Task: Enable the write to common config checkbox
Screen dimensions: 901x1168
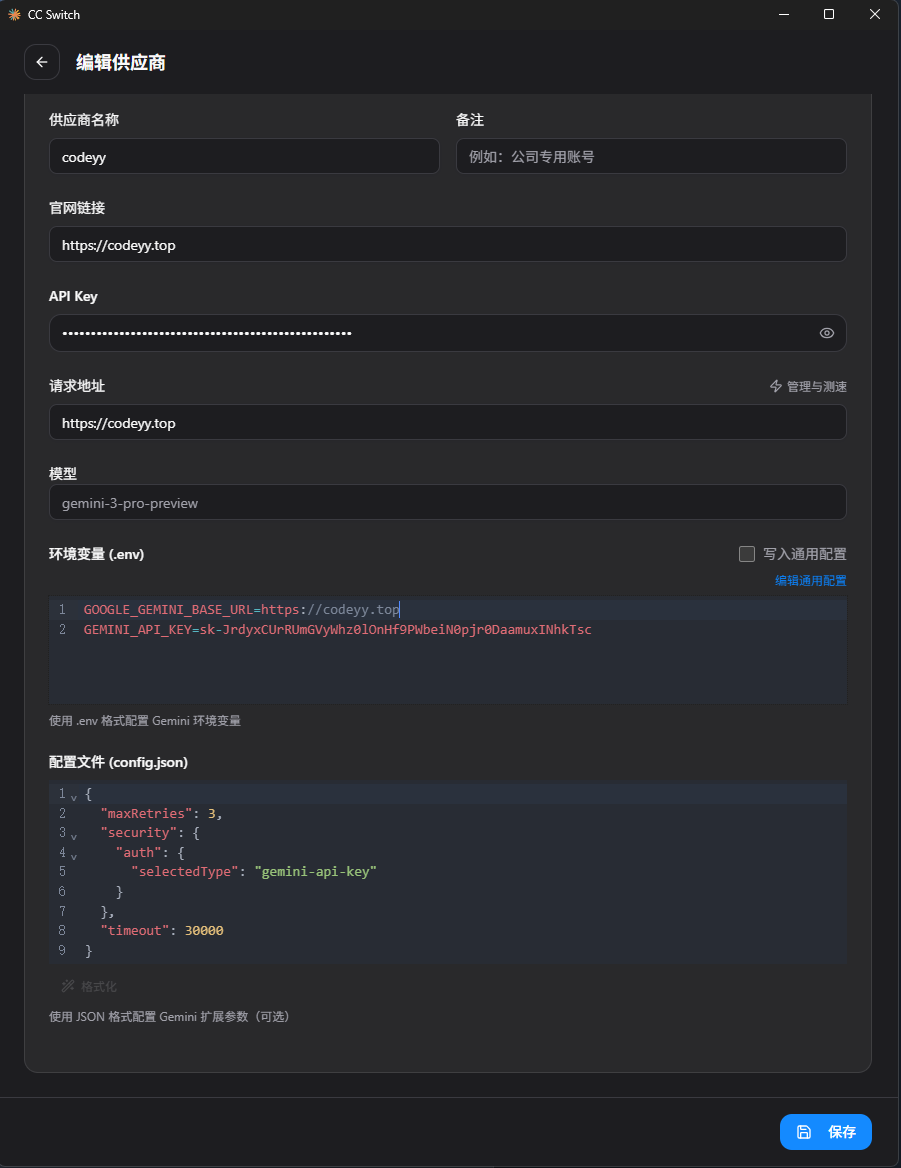Action: [747, 554]
